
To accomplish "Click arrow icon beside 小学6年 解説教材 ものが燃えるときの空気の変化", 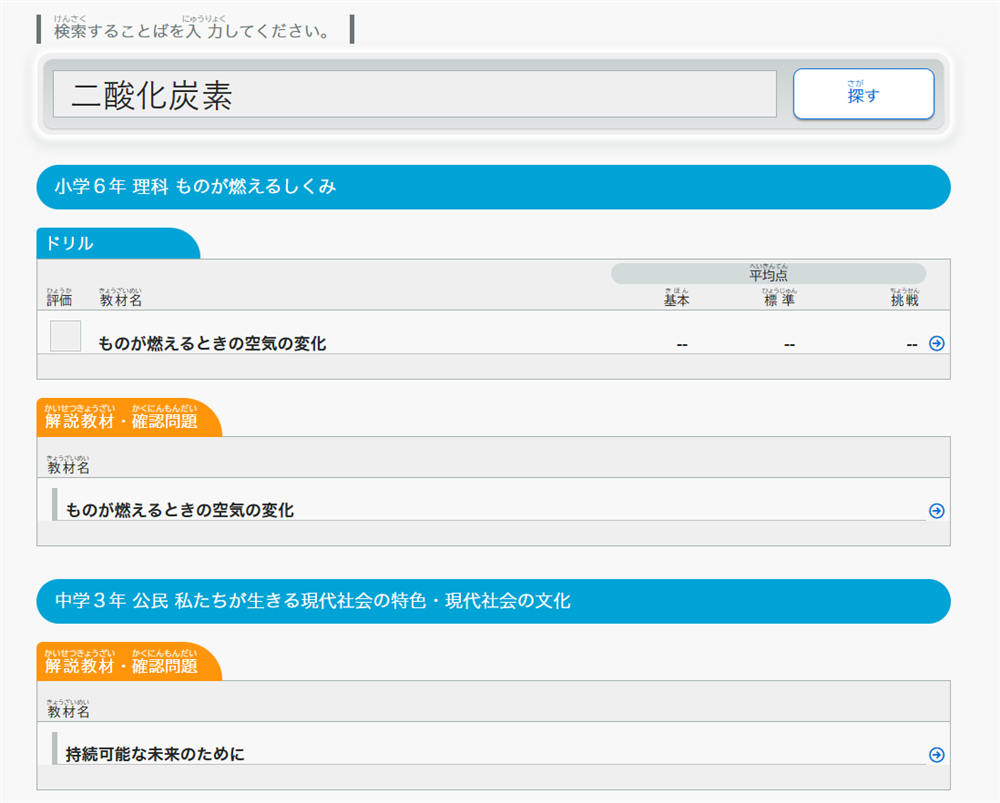I will click(x=936, y=511).
